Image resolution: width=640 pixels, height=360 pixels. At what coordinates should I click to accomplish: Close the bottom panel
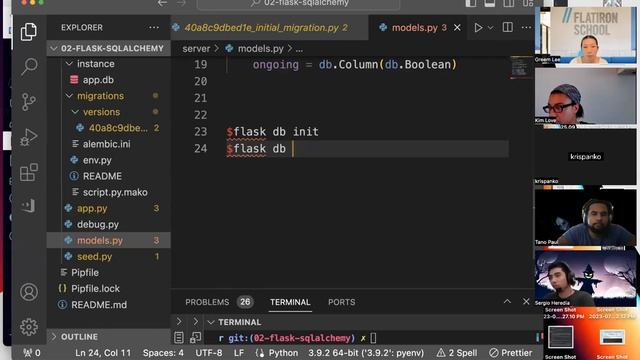point(526,302)
